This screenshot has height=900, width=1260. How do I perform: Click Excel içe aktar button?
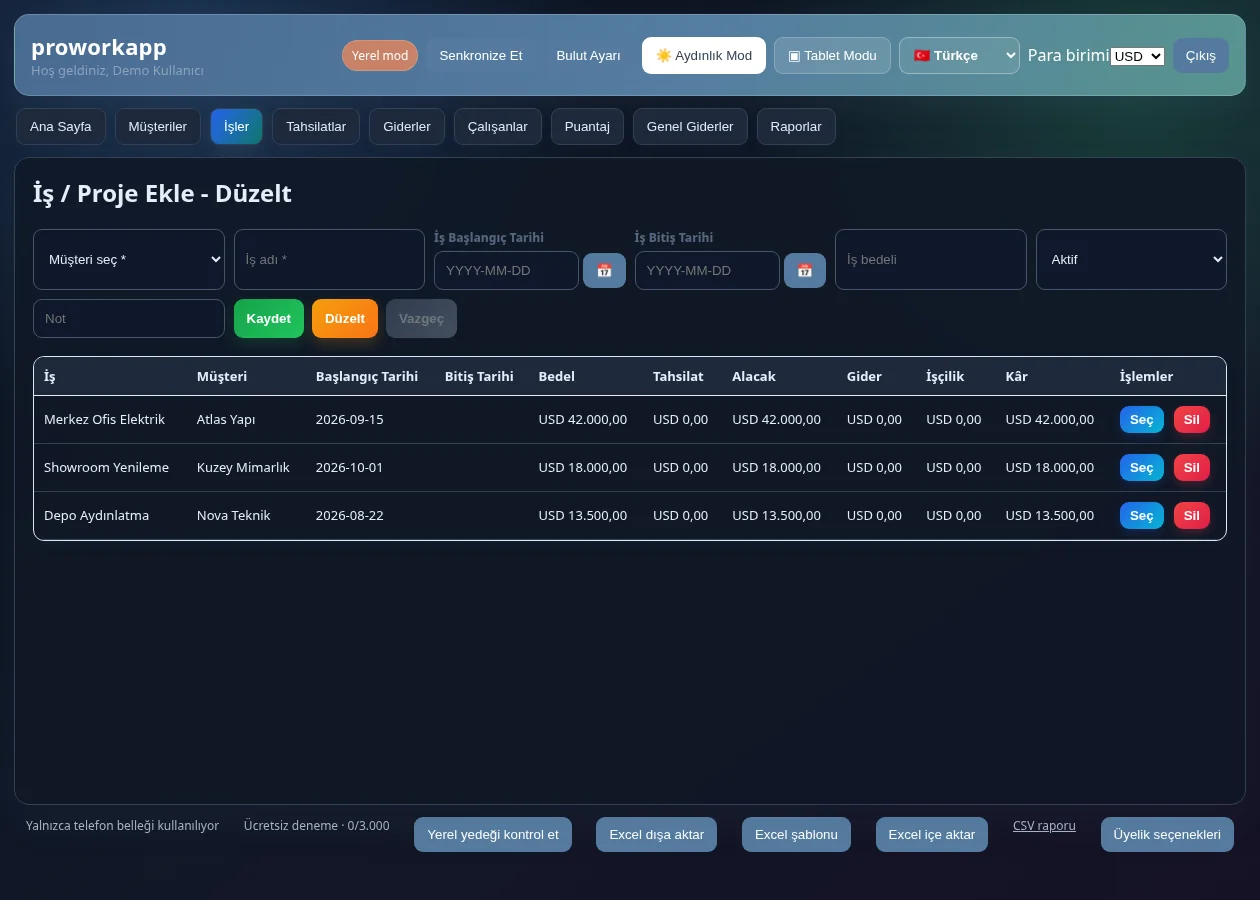[x=932, y=834]
